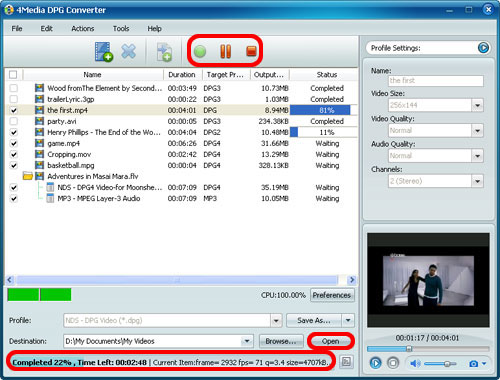Open the snapshot options arrow beside camera
This screenshot has height=380, width=500.
484,363
